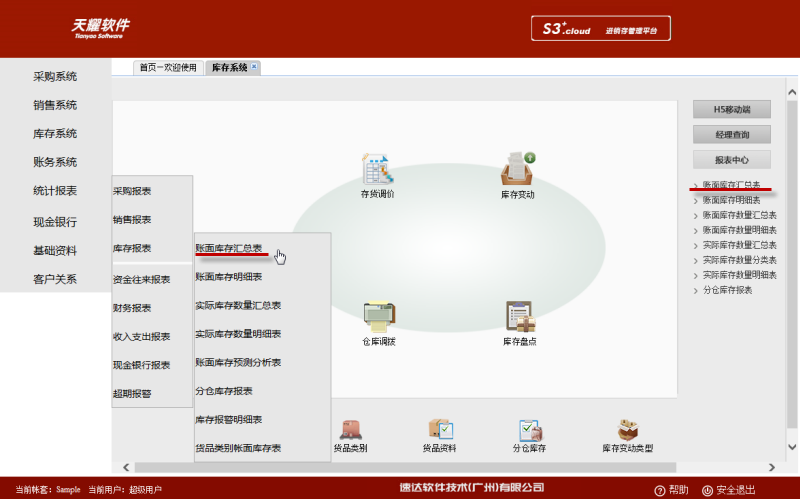Expand 财务报表 in the report menu
Viewport: 800px width, 499px height.
point(132,308)
